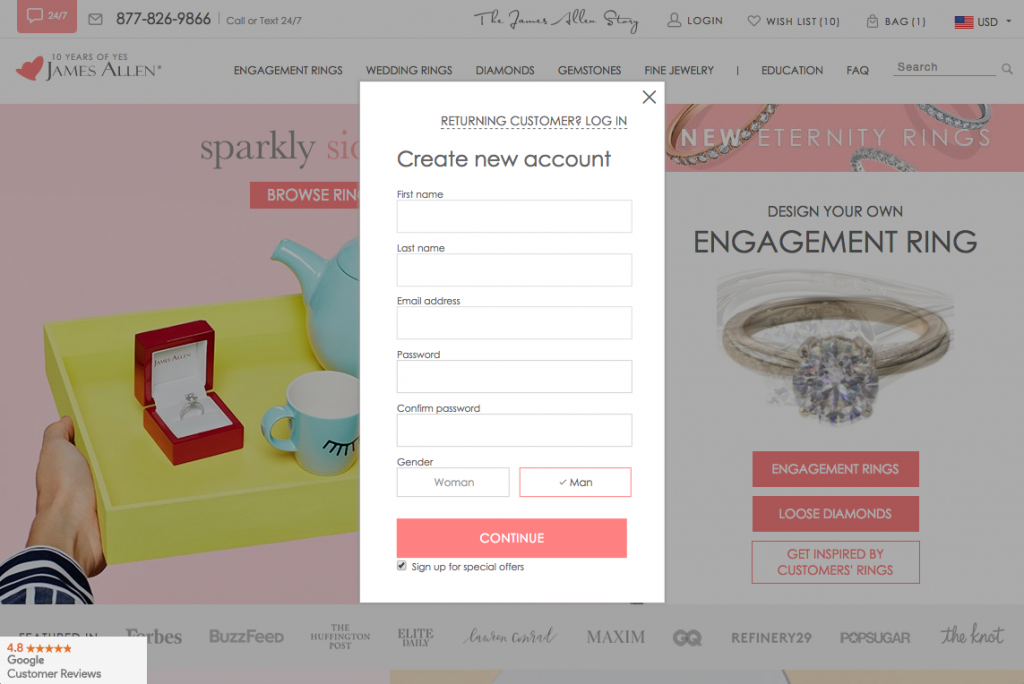View the Wish List heart icon
The width and height of the screenshot is (1024, 684).
tap(754, 21)
